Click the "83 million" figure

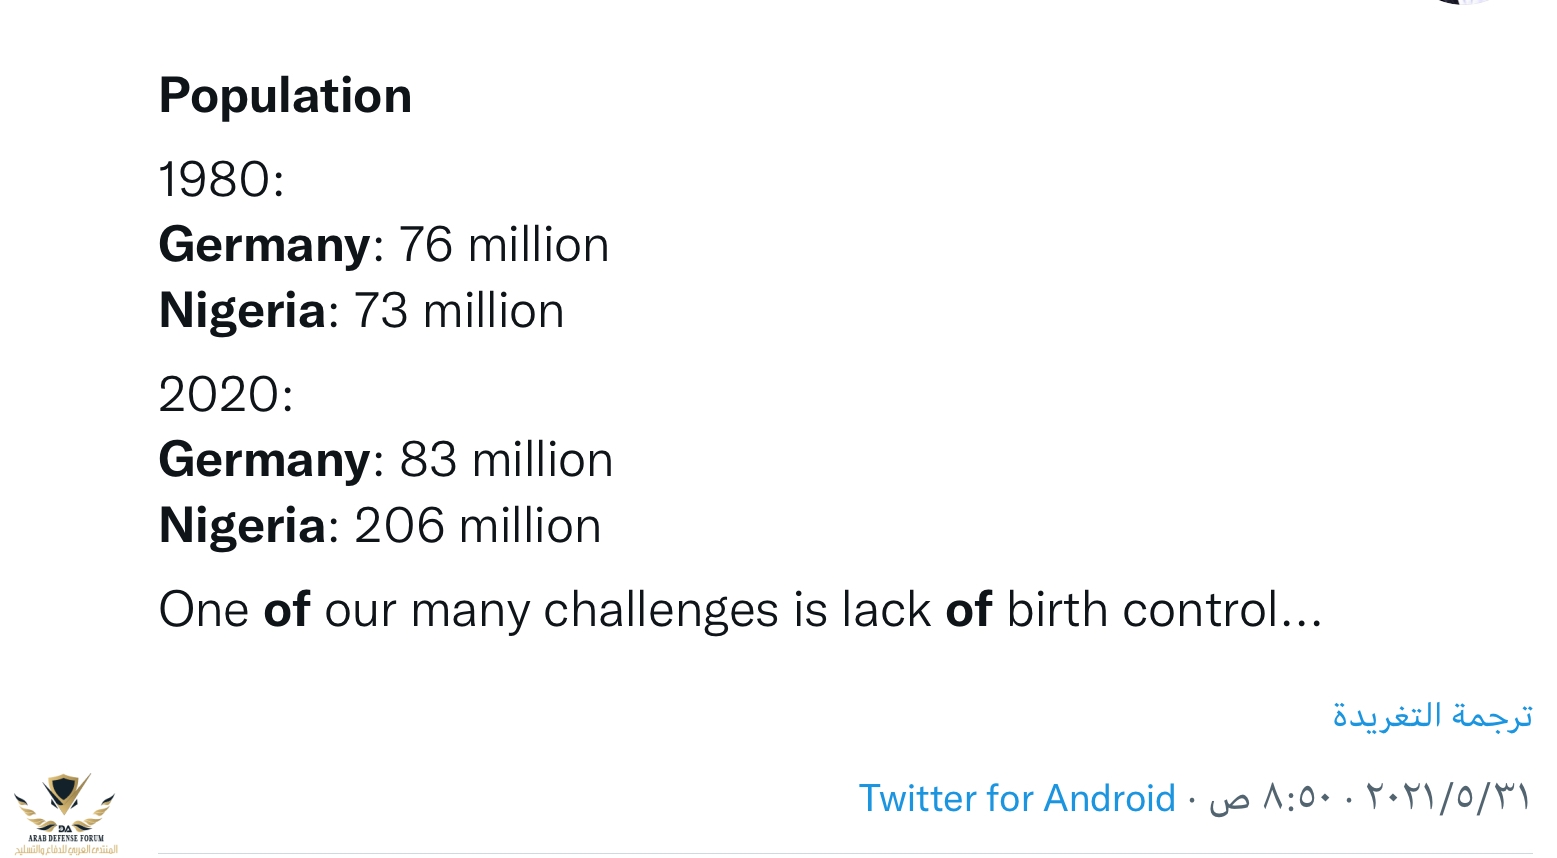pos(506,460)
